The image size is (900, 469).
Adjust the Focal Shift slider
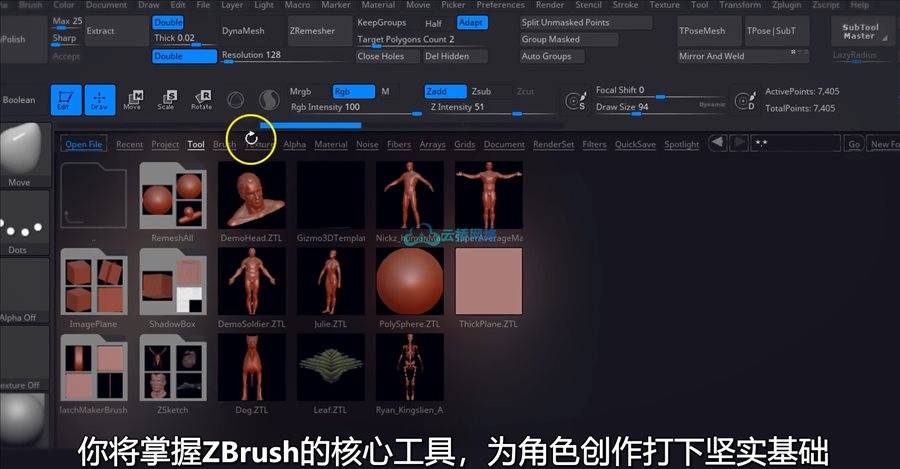click(x=659, y=91)
